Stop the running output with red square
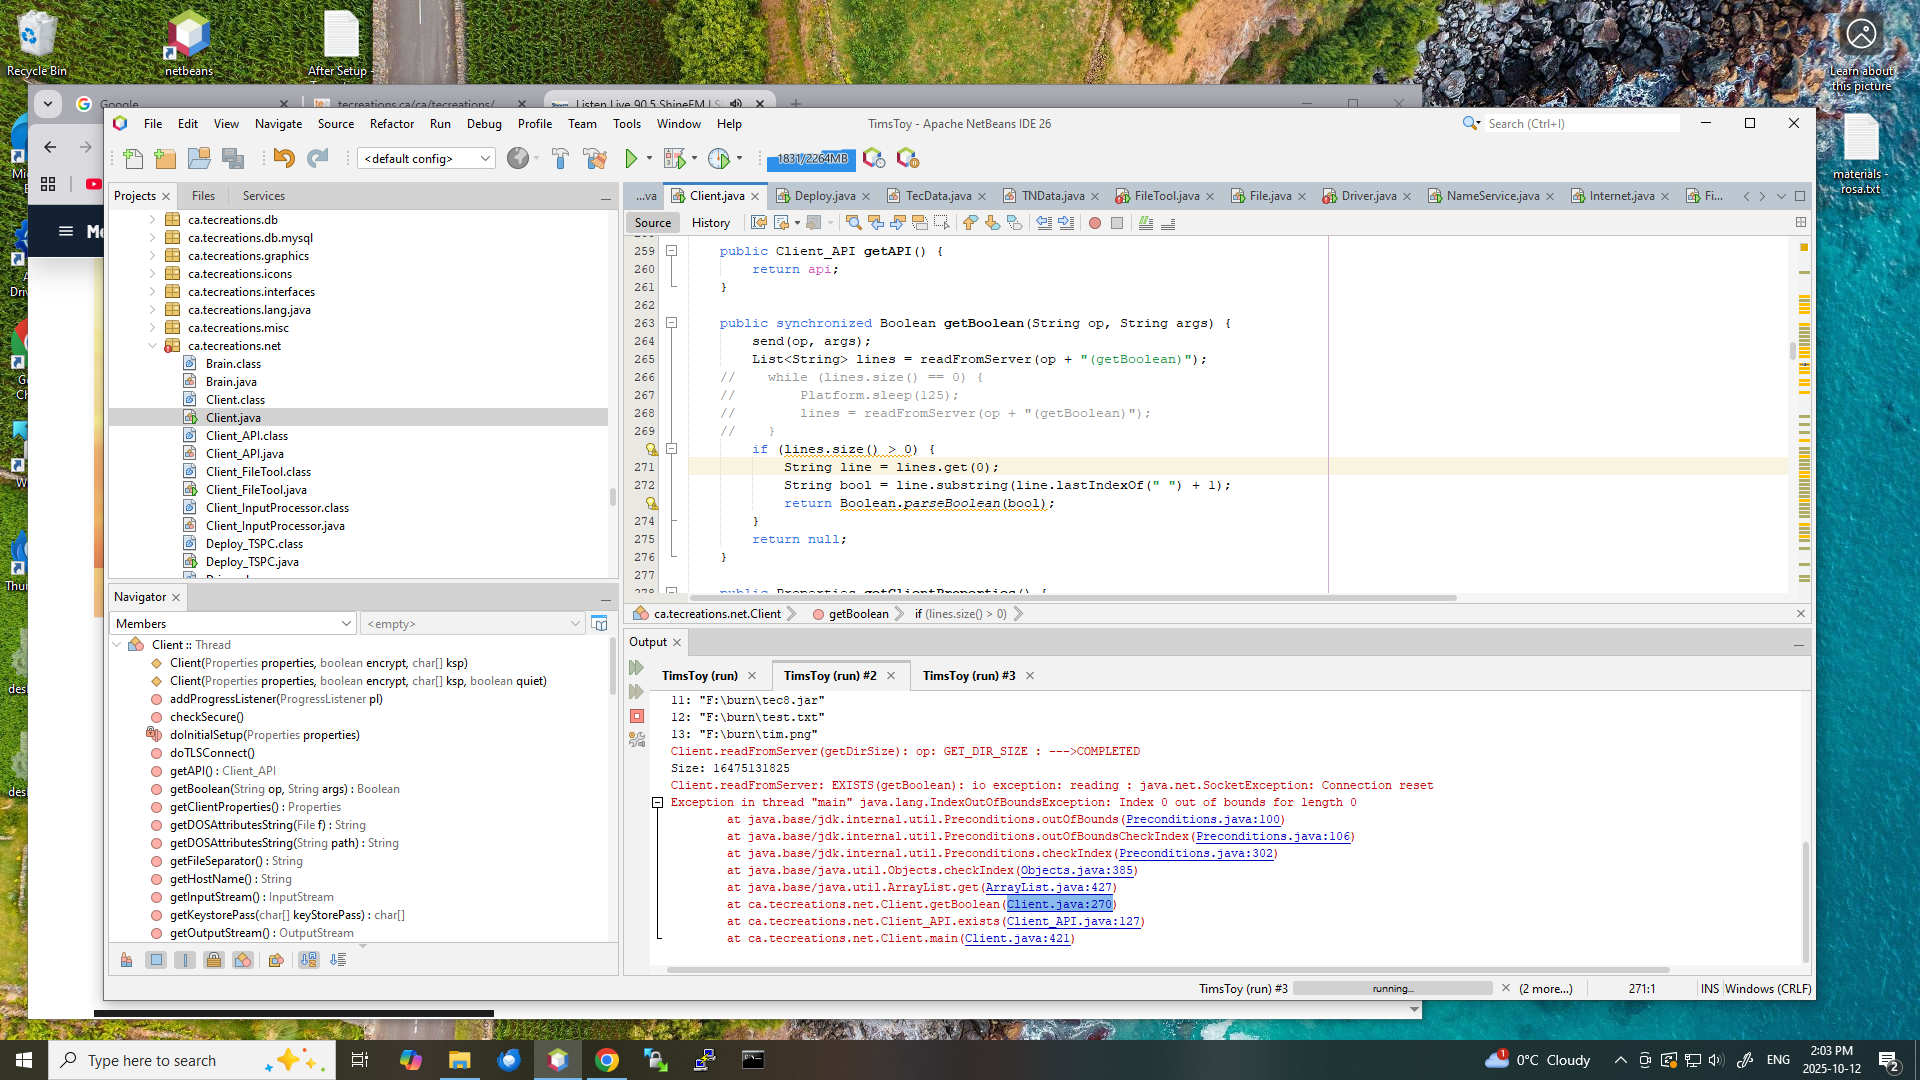Screen dimensions: 1920x1080 coord(637,716)
